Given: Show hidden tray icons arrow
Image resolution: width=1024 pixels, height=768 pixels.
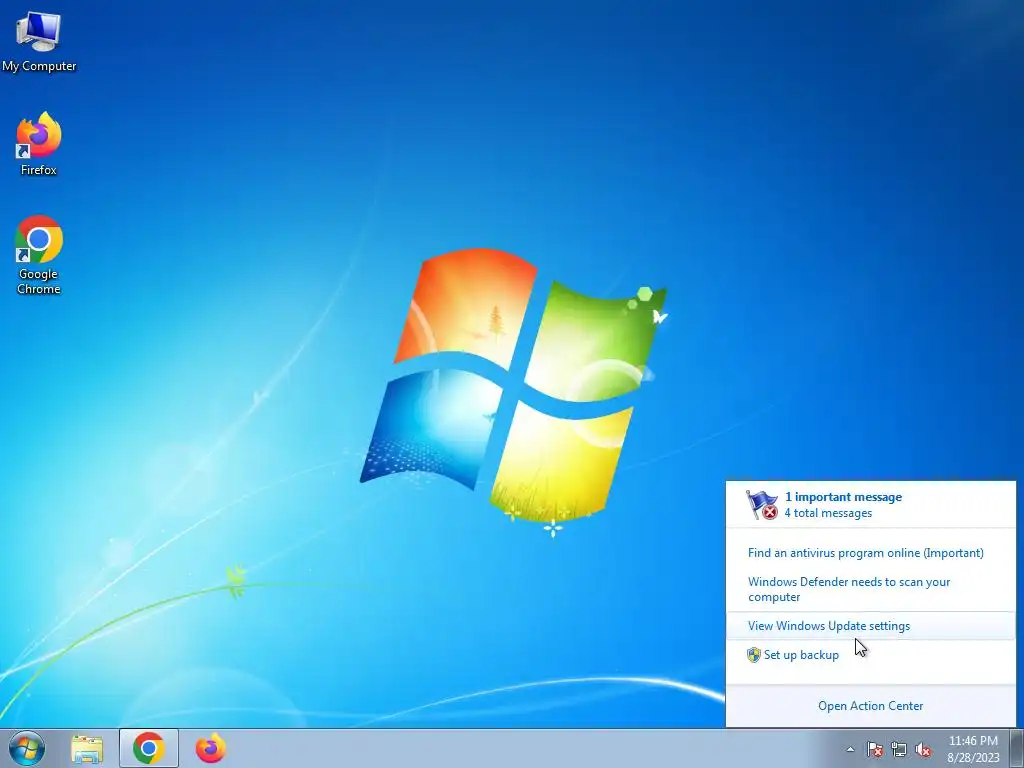Looking at the screenshot, I should 850,749.
